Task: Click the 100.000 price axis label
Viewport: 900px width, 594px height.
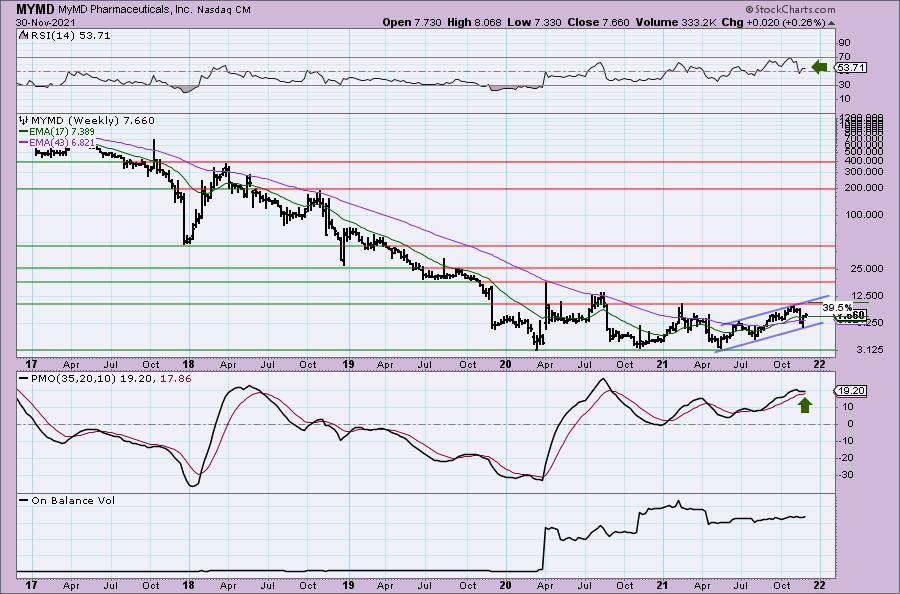Action: (862, 215)
